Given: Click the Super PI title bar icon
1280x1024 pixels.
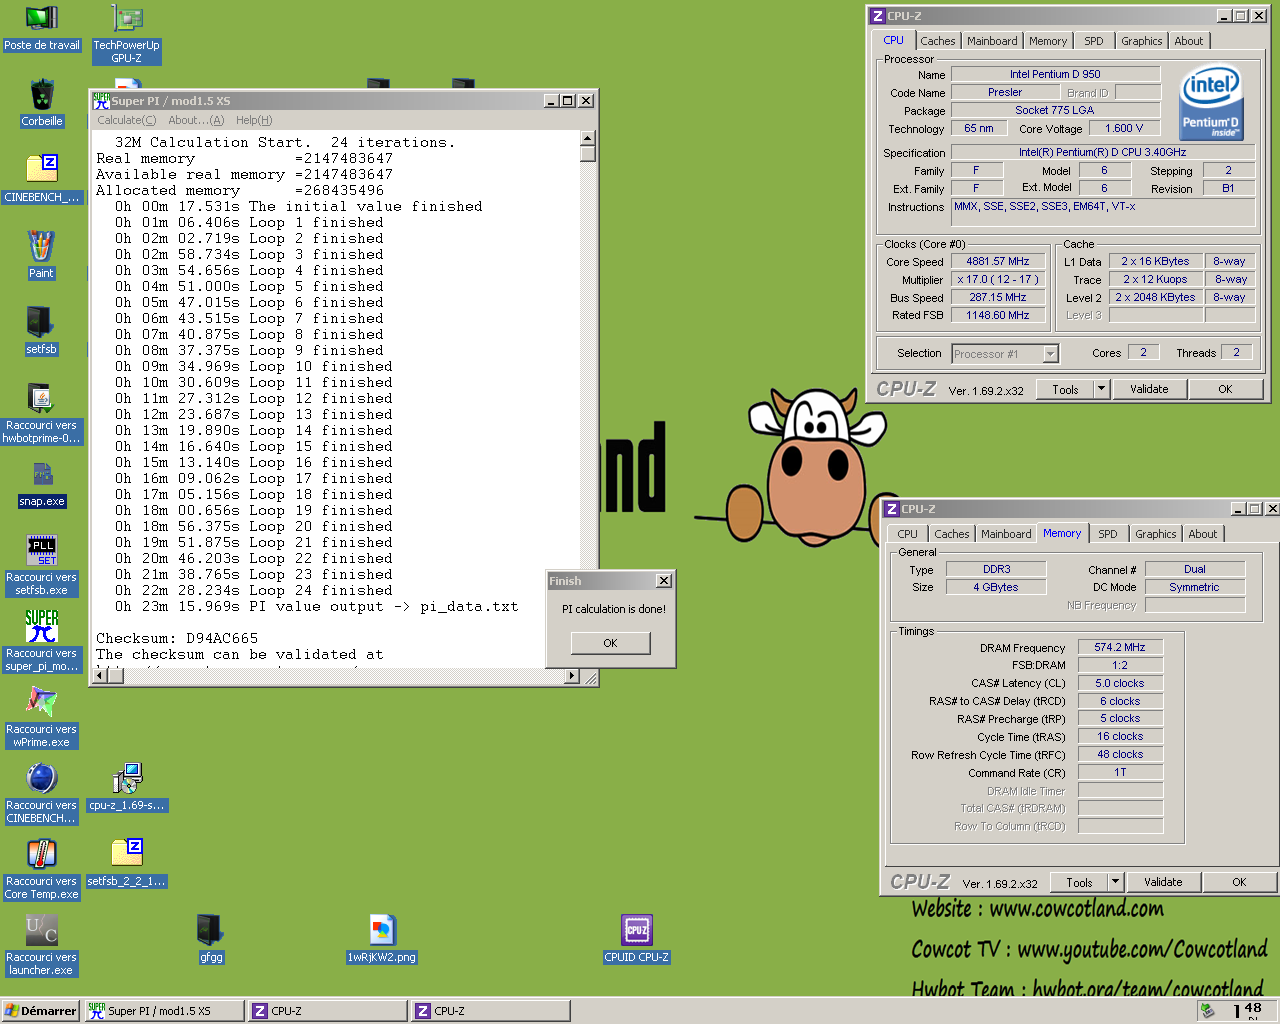Looking at the screenshot, I should coord(101,100).
